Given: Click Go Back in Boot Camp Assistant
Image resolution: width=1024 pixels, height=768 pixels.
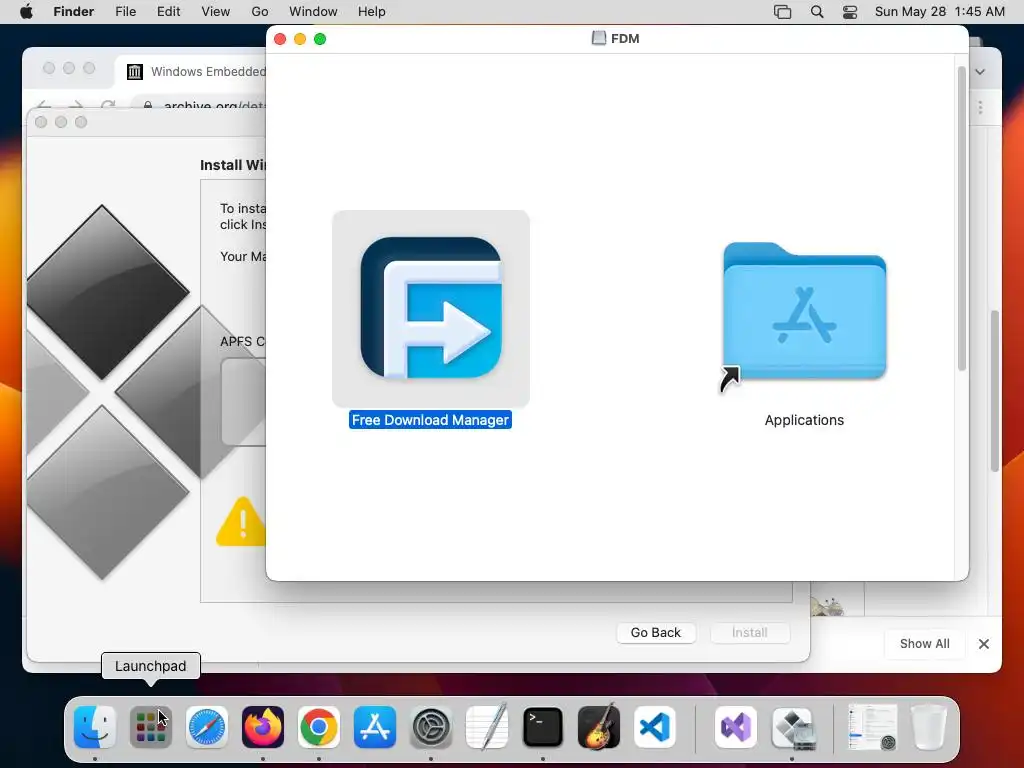Looking at the screenshot, I should coord(656,632).
